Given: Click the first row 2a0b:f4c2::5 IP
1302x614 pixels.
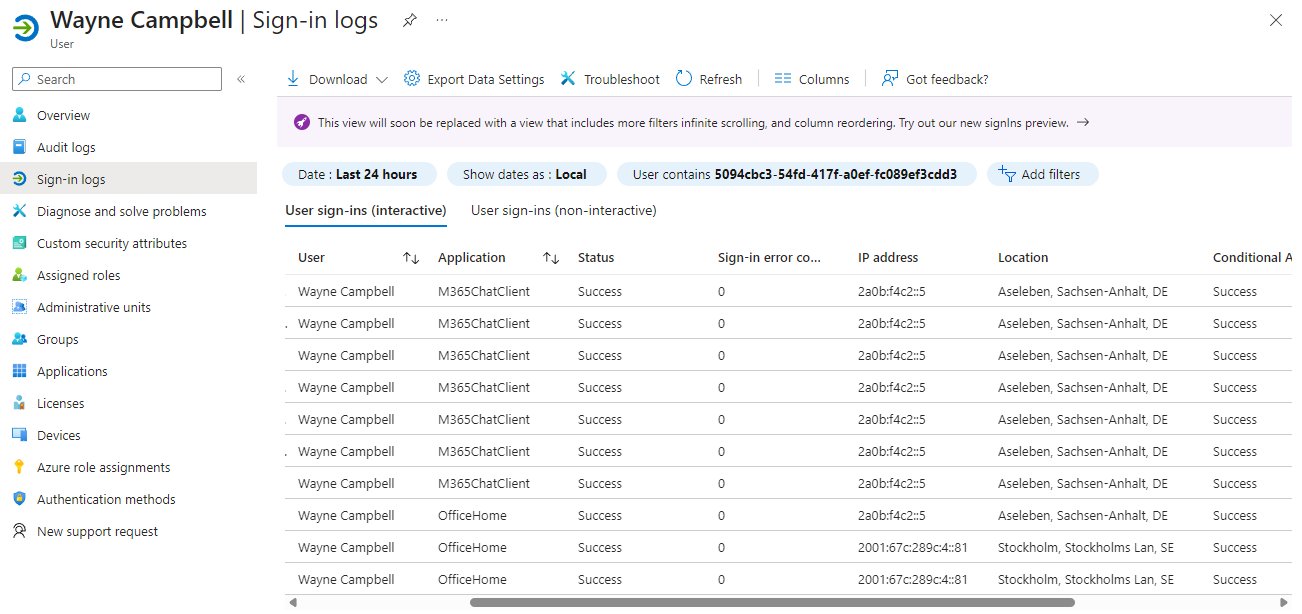Looking at the screenshot, I should pos(892,291).
